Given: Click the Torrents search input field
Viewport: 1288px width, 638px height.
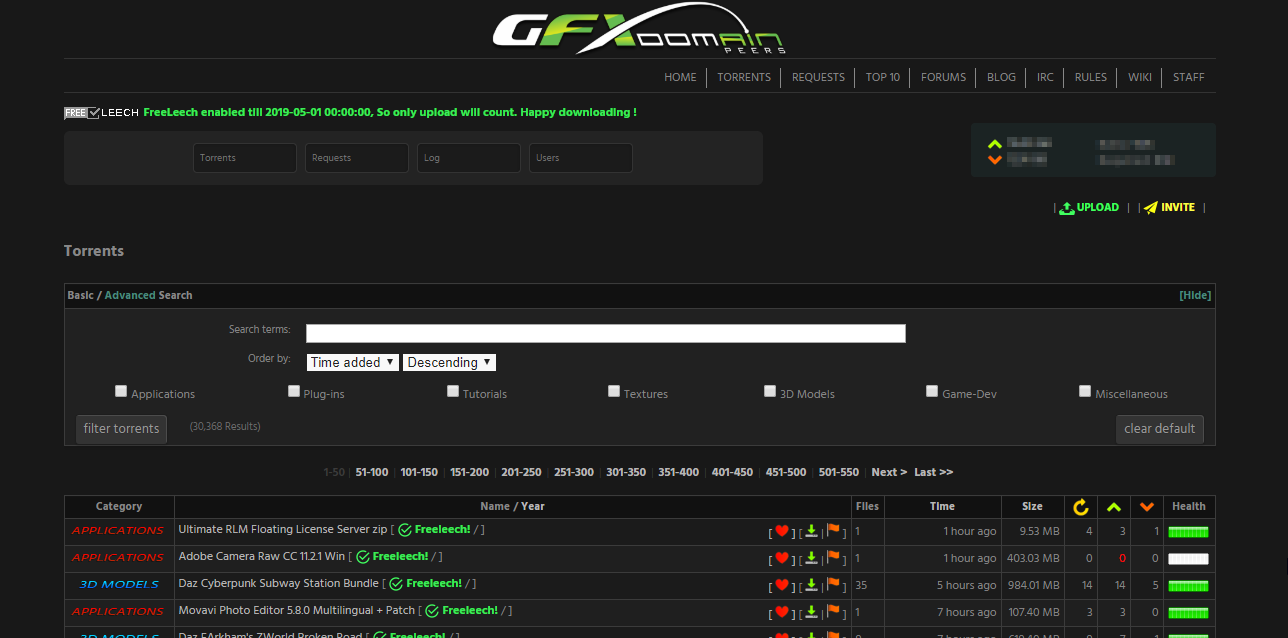Looking at the screenshot, I should (244, 157).
